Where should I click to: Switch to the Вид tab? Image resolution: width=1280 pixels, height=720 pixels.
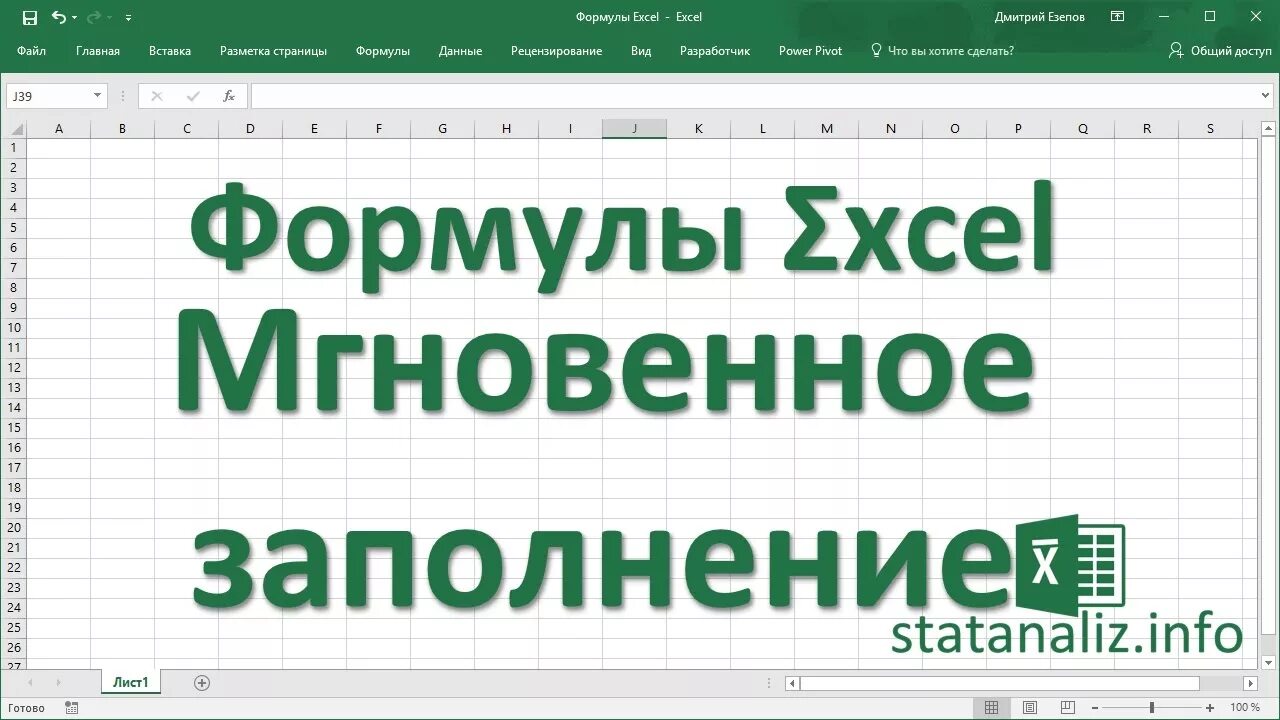click(641, 51)
